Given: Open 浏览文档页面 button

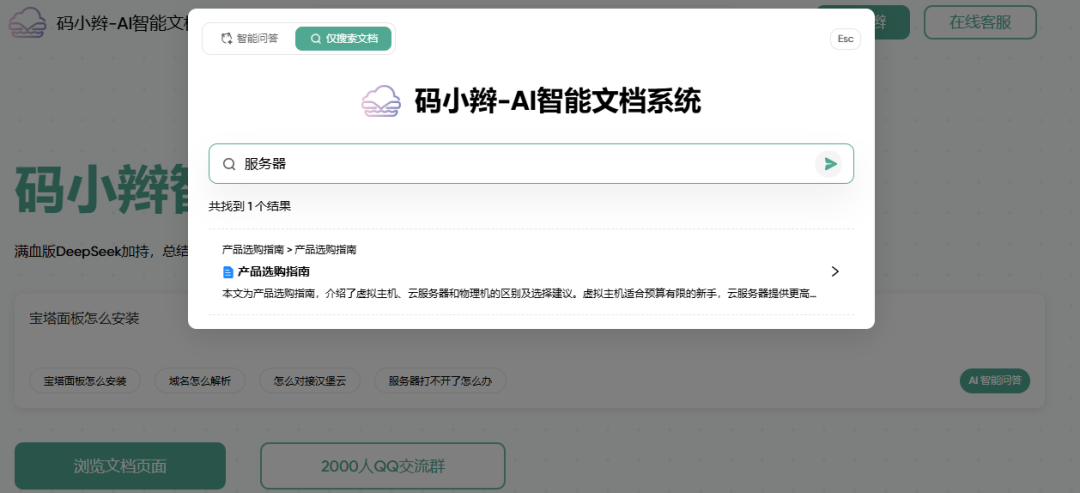Looking at the screenshot, I should (120, 466).
